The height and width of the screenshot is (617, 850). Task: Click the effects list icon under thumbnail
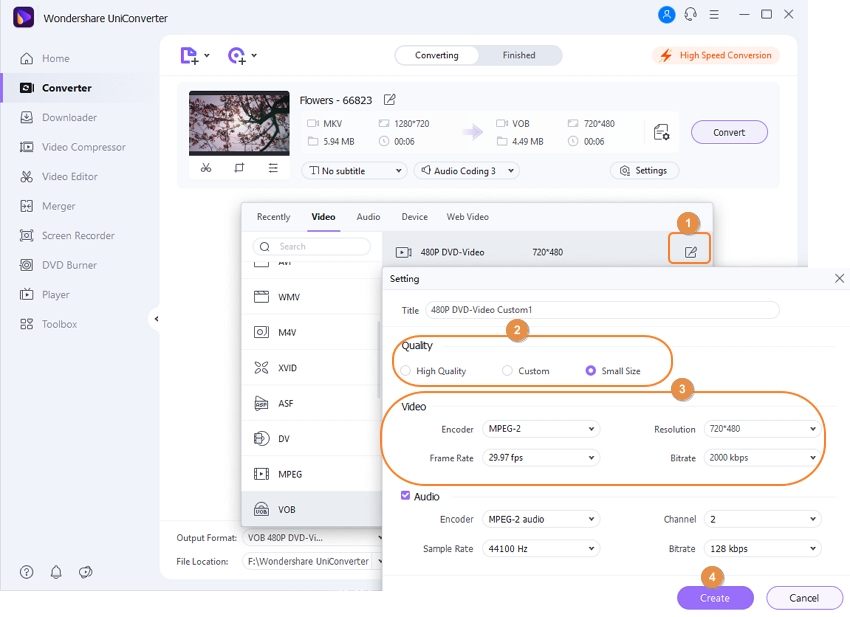point(273,168)
